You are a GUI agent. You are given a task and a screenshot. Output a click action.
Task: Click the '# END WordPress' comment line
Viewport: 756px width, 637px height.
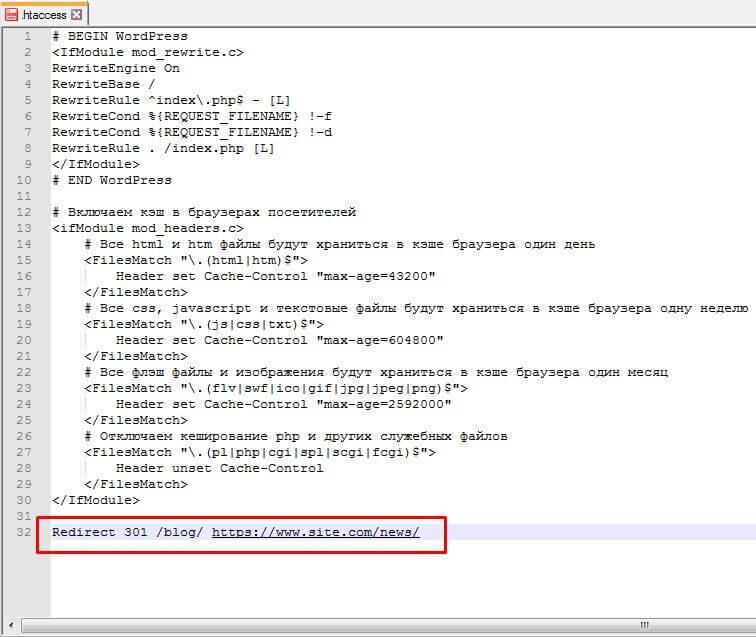(112, 180)
